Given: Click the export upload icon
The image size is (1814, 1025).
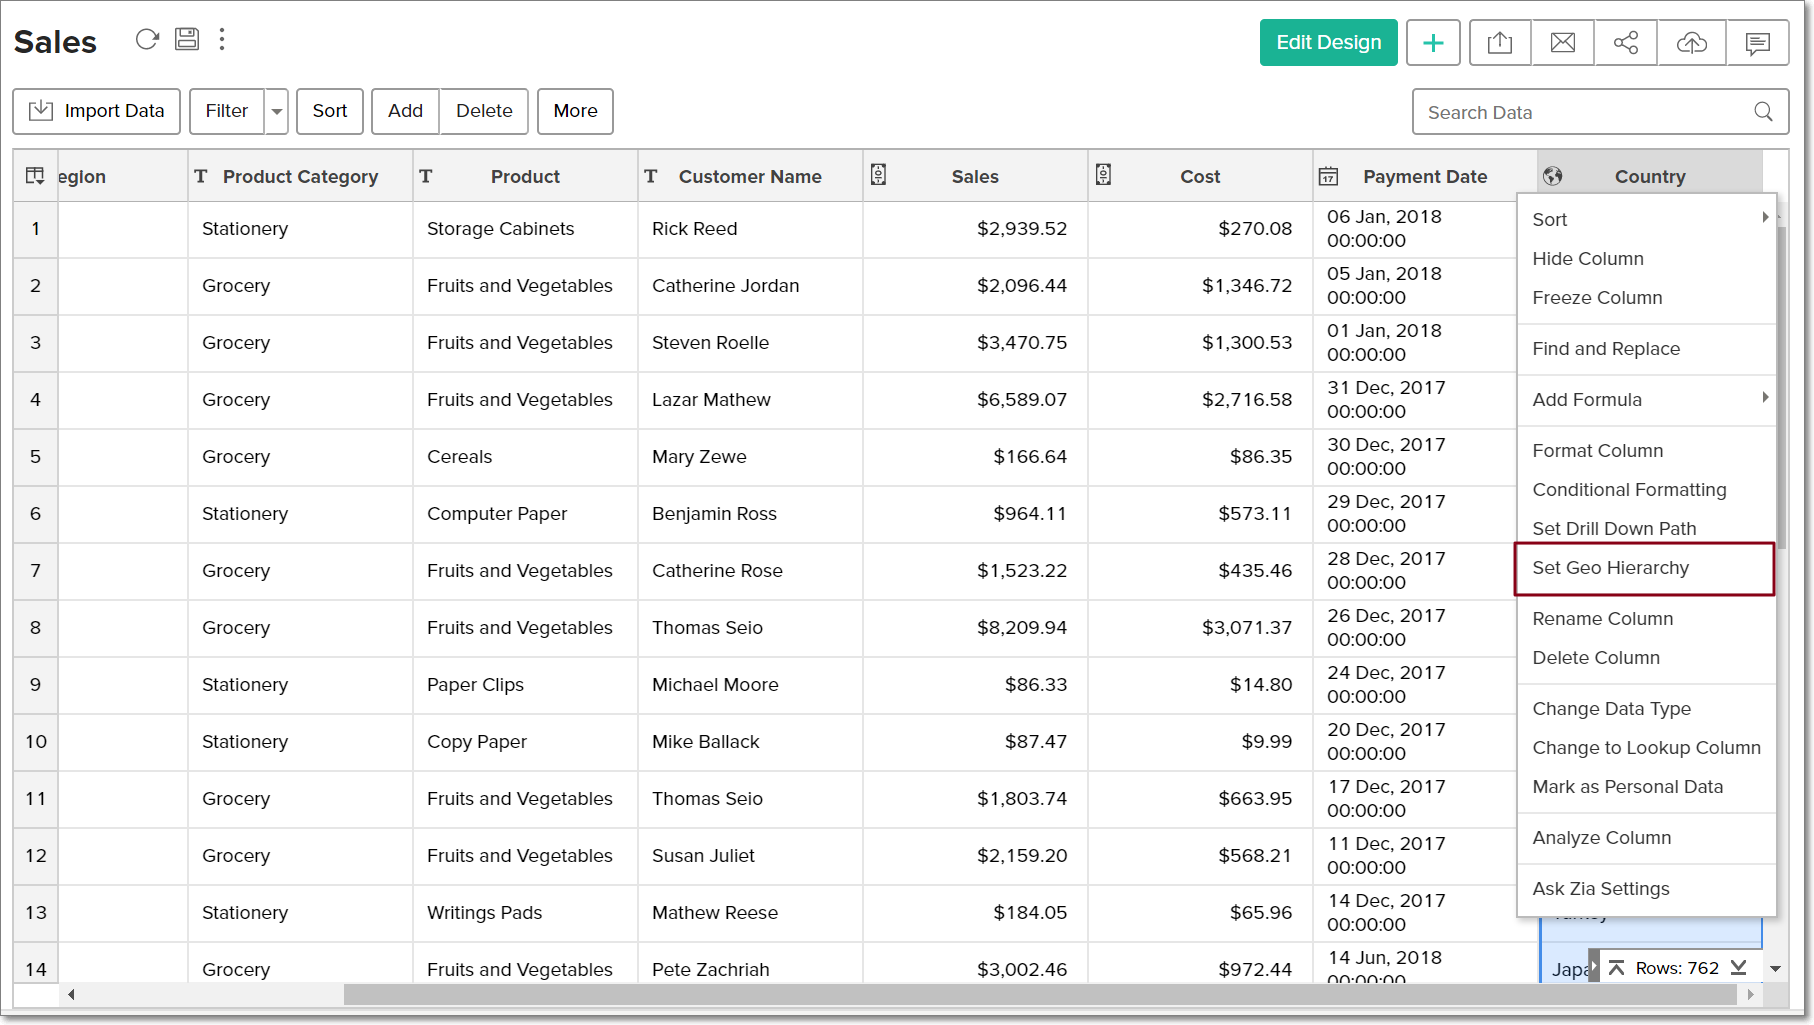Looking at the screenshot, I should 1499,43.
